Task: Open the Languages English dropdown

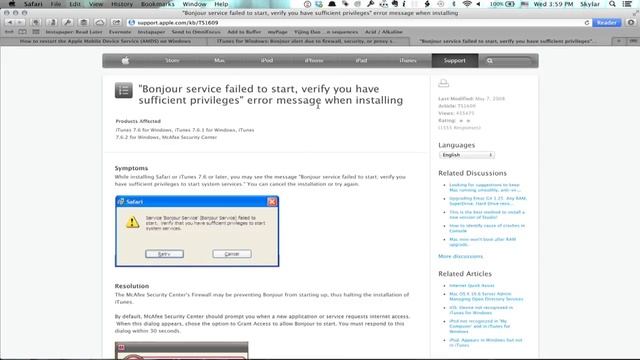Action: click(x=467, y=155)
